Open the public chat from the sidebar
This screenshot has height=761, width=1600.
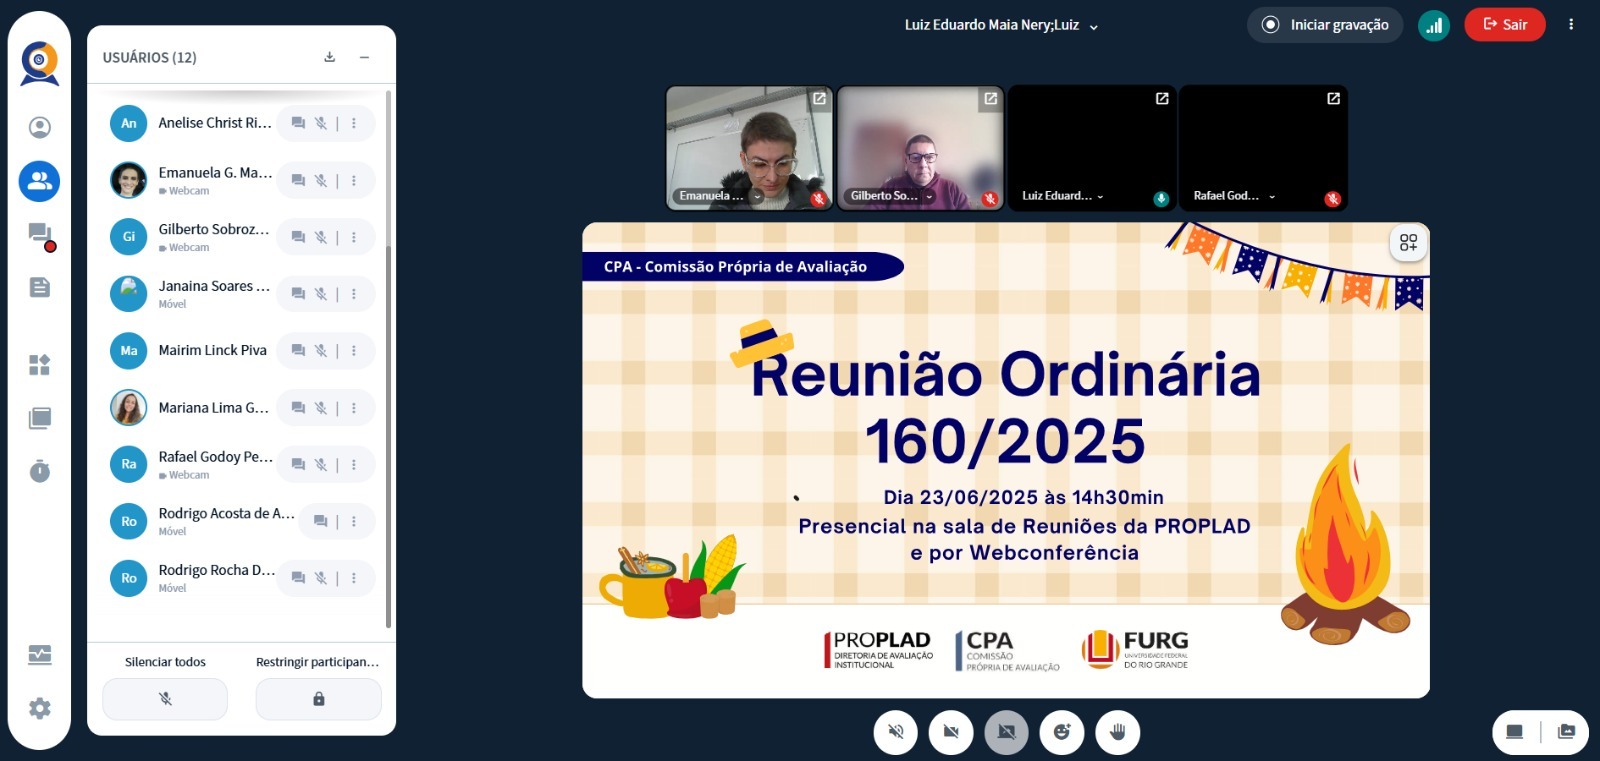pos(40,235)
